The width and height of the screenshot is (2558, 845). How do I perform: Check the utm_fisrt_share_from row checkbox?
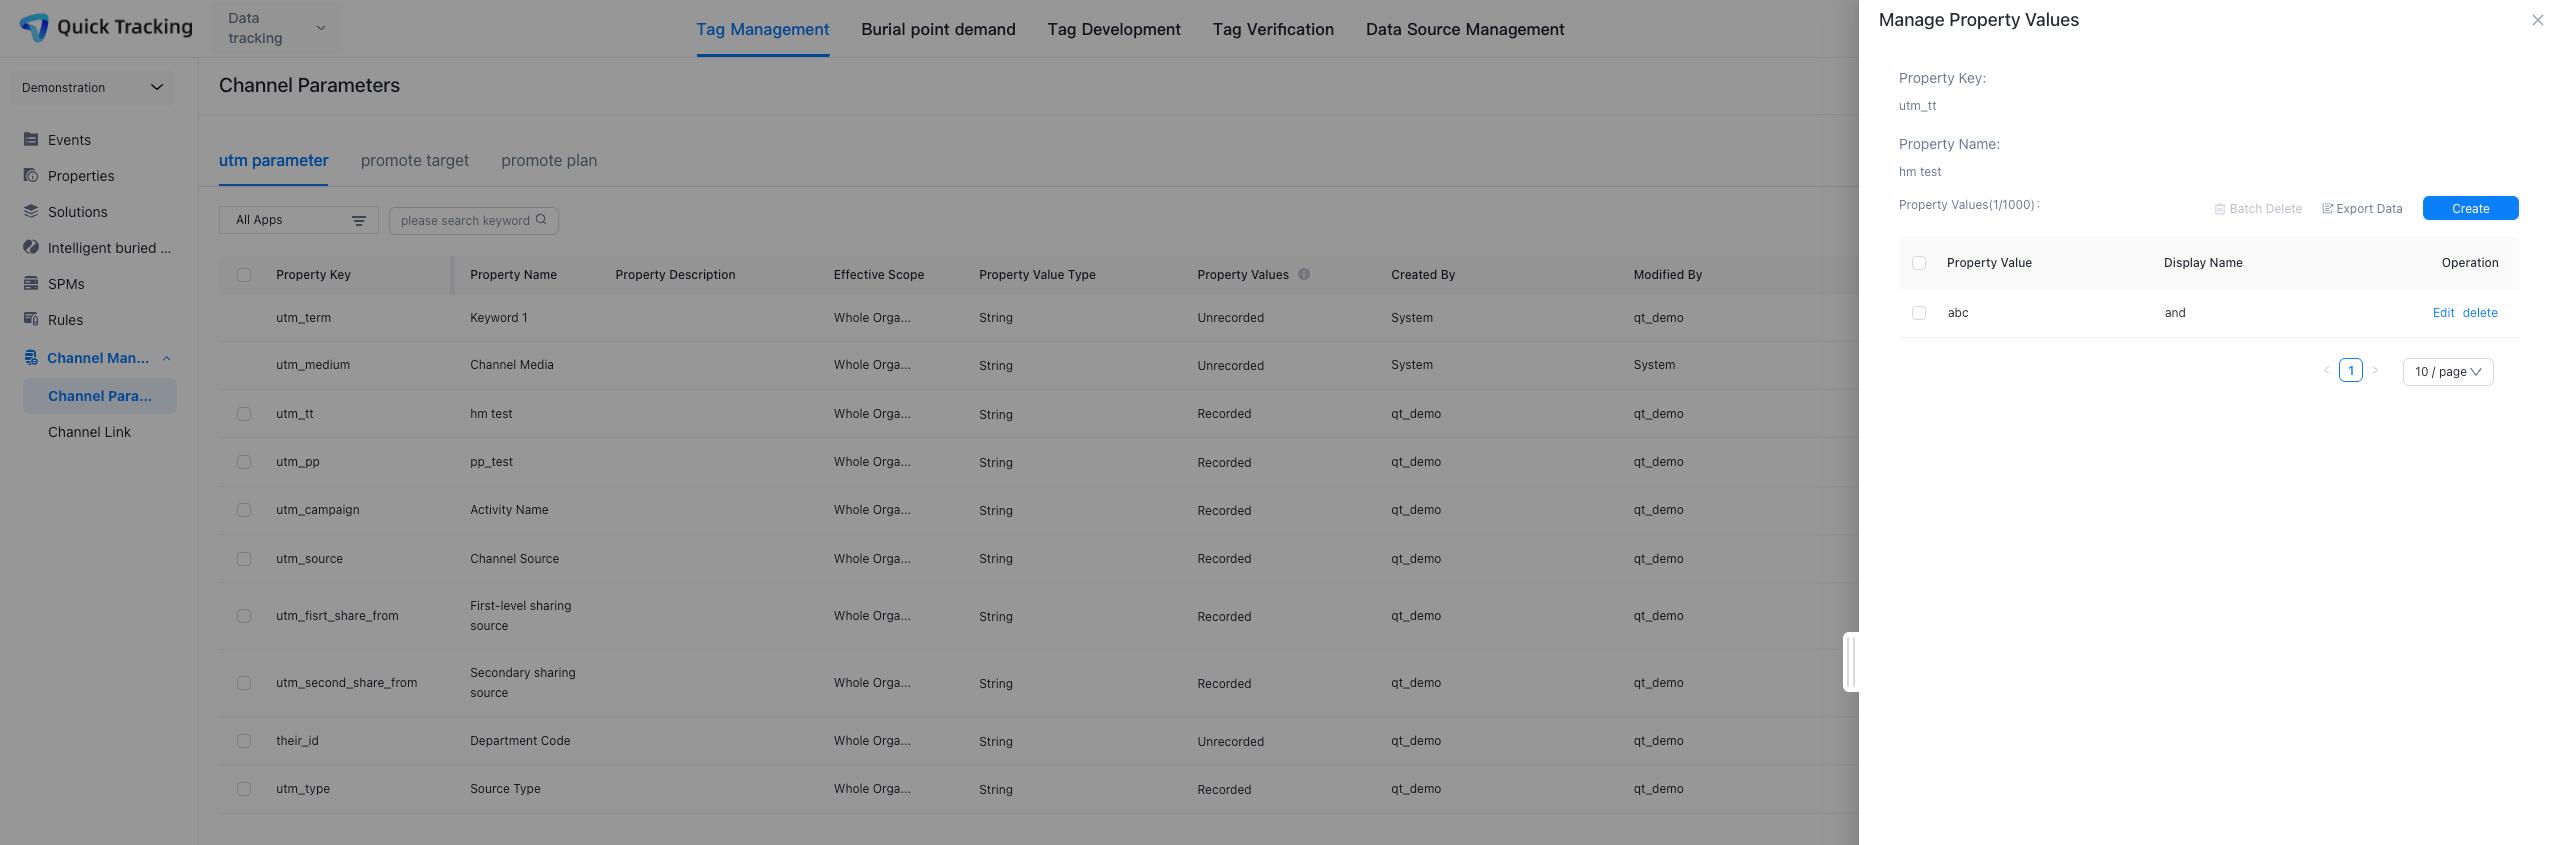(244, 616)
